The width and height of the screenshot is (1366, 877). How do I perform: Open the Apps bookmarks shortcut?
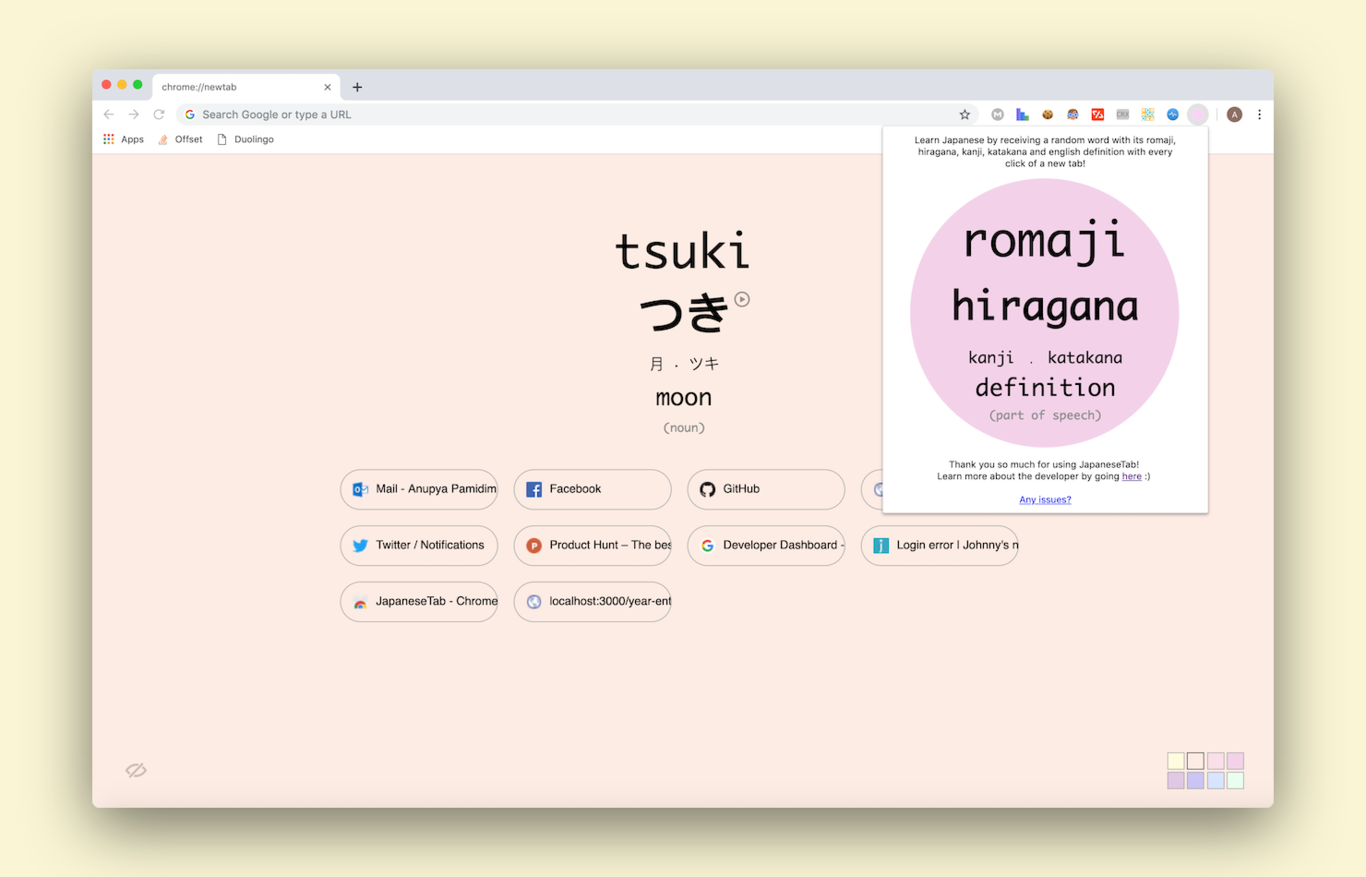point(123,140)
